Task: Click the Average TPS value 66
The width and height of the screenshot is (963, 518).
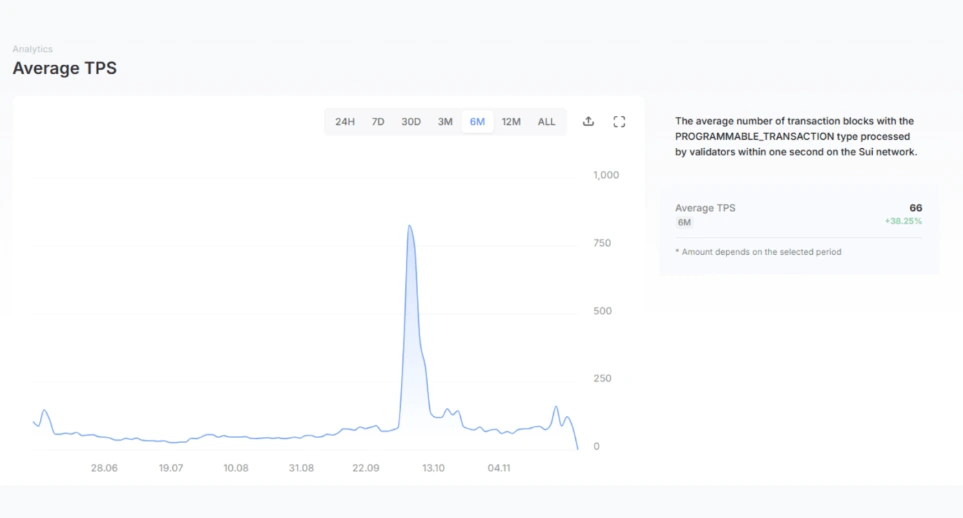Action: pyautogui.click(x=915, y=207)
